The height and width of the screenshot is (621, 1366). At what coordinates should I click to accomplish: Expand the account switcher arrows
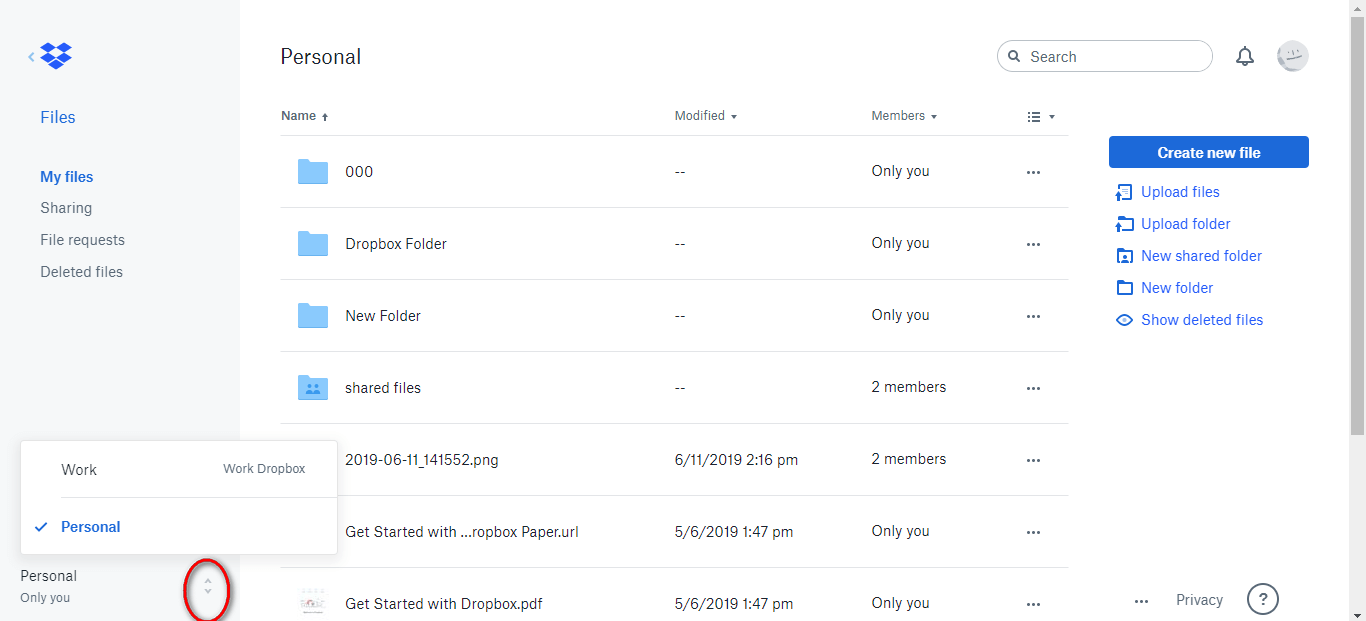[207, 586]
